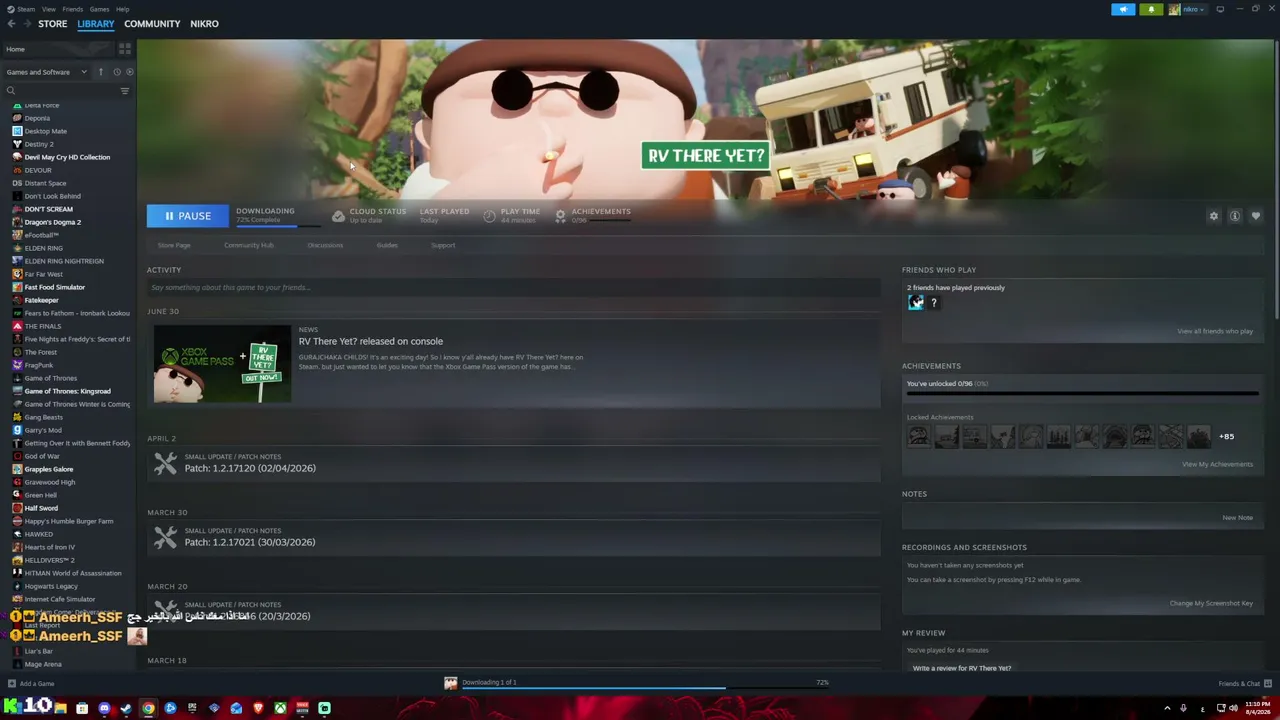Screen dimensions: 1280x720
Task: Open the NIKRO profile tab
Action: 204,24
